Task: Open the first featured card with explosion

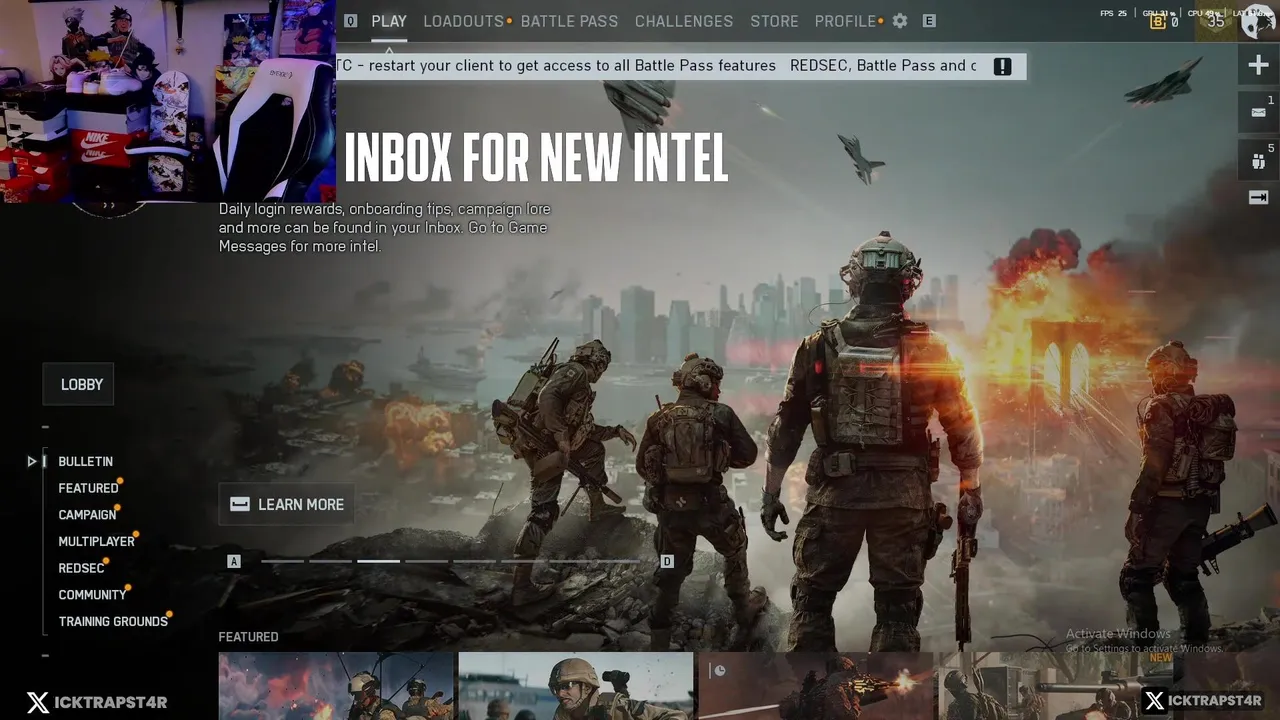Action: (x=336, y=686)
